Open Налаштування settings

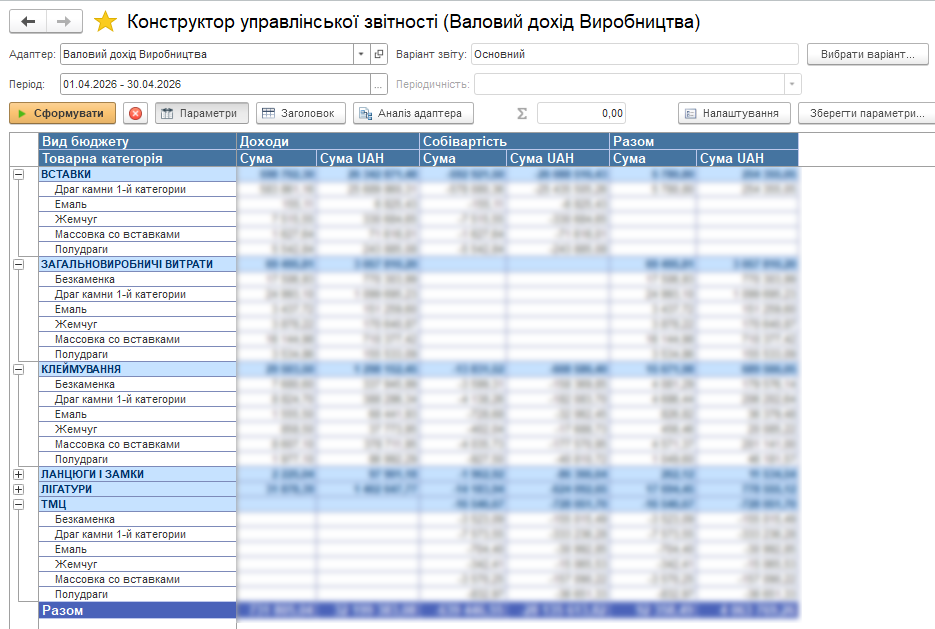(x=734, y=113)
